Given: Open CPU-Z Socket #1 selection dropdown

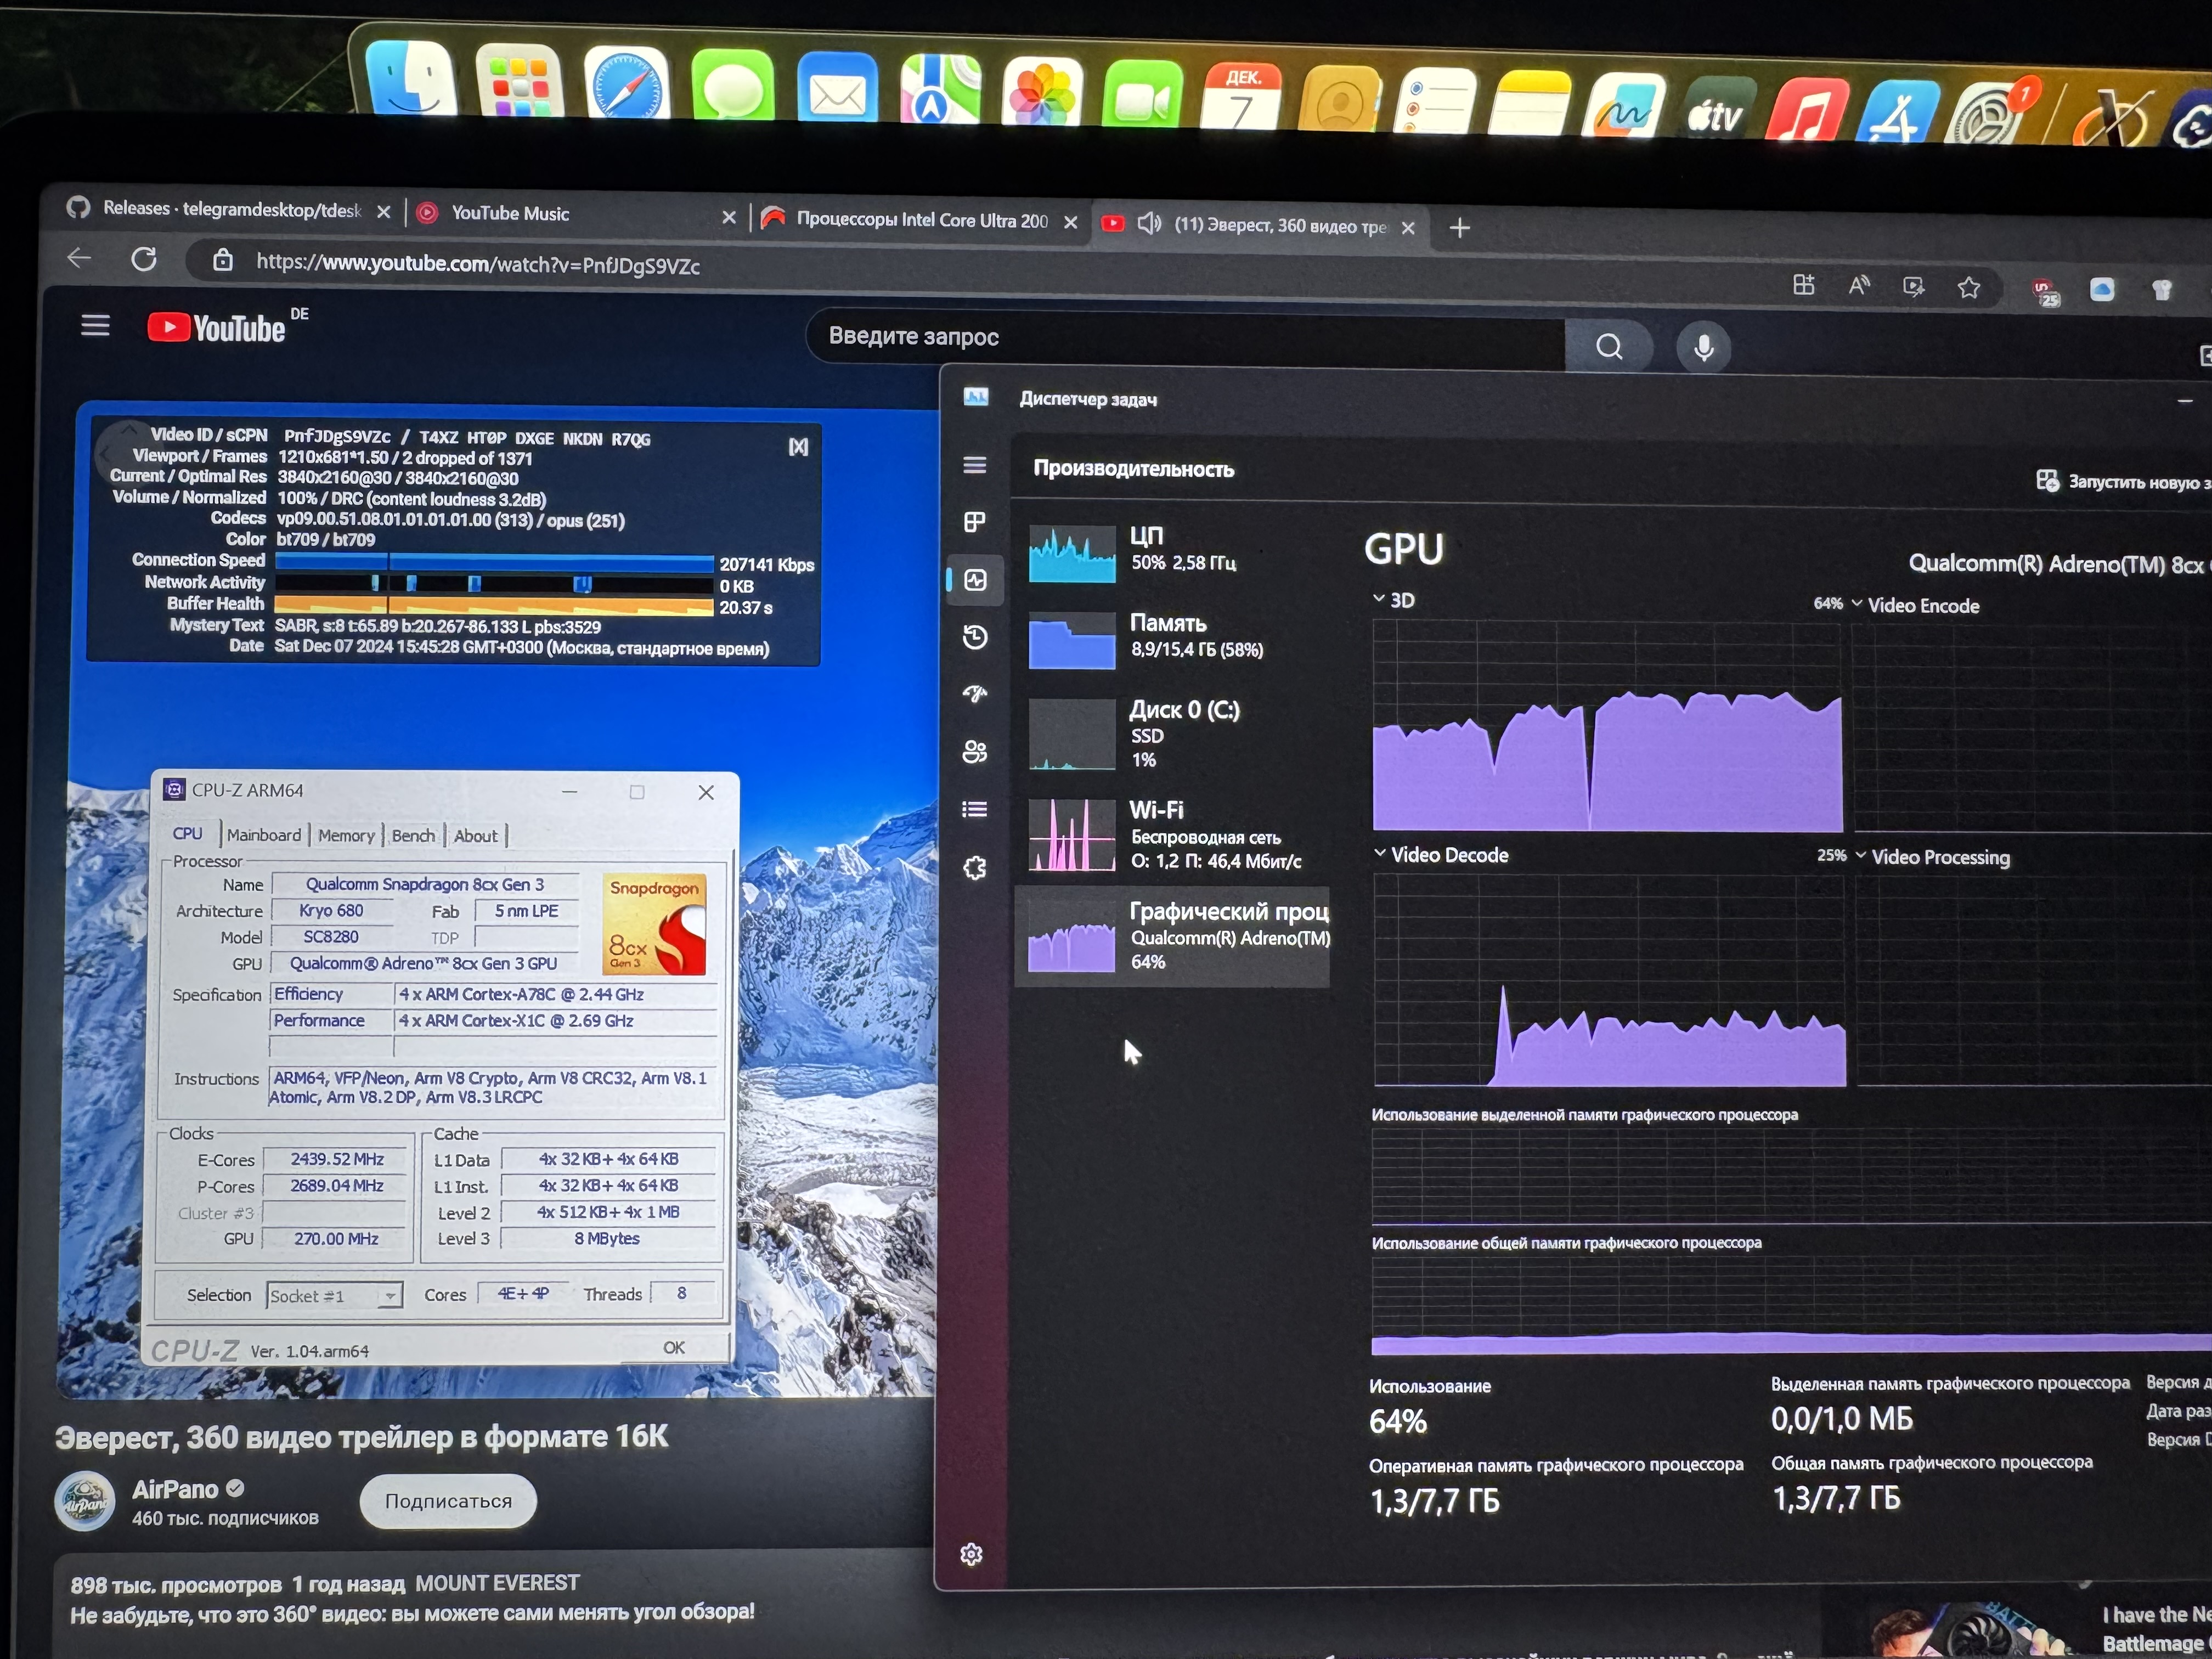Looking at the screenshot, I should [x=390, y=1296].
